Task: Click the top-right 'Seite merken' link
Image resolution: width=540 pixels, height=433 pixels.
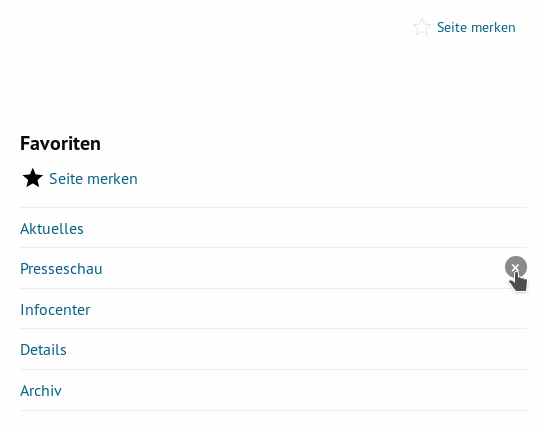Action: click(x=476, y=27)
